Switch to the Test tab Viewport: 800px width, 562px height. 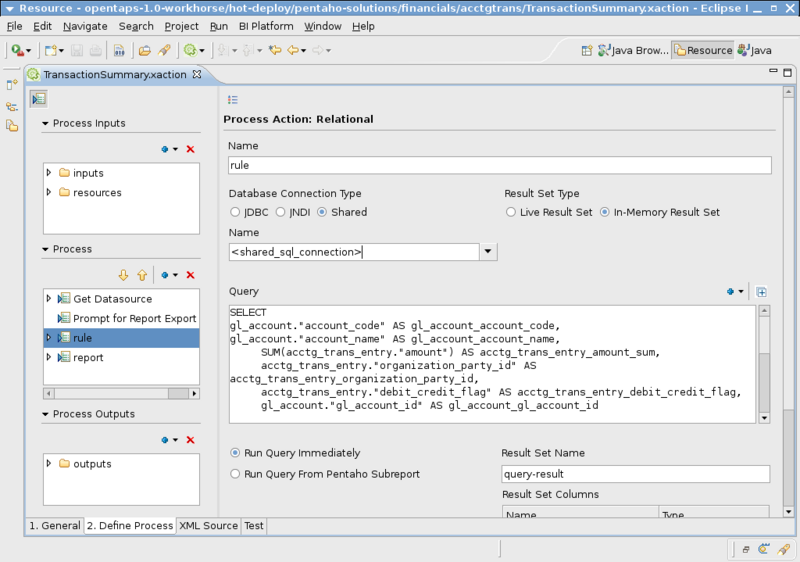pyautogui.click(x=254, y=525)
